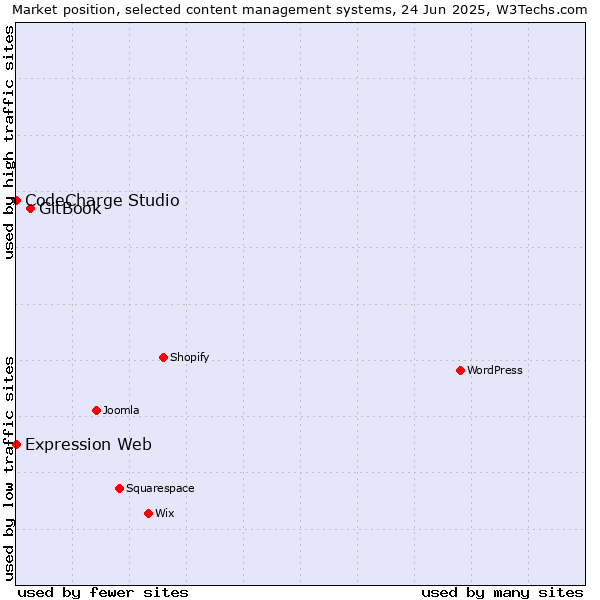Screen dimensions: 600x600
Task: Click the GitBook red data point
Action: pyautogui.click(x=31, y=209)
